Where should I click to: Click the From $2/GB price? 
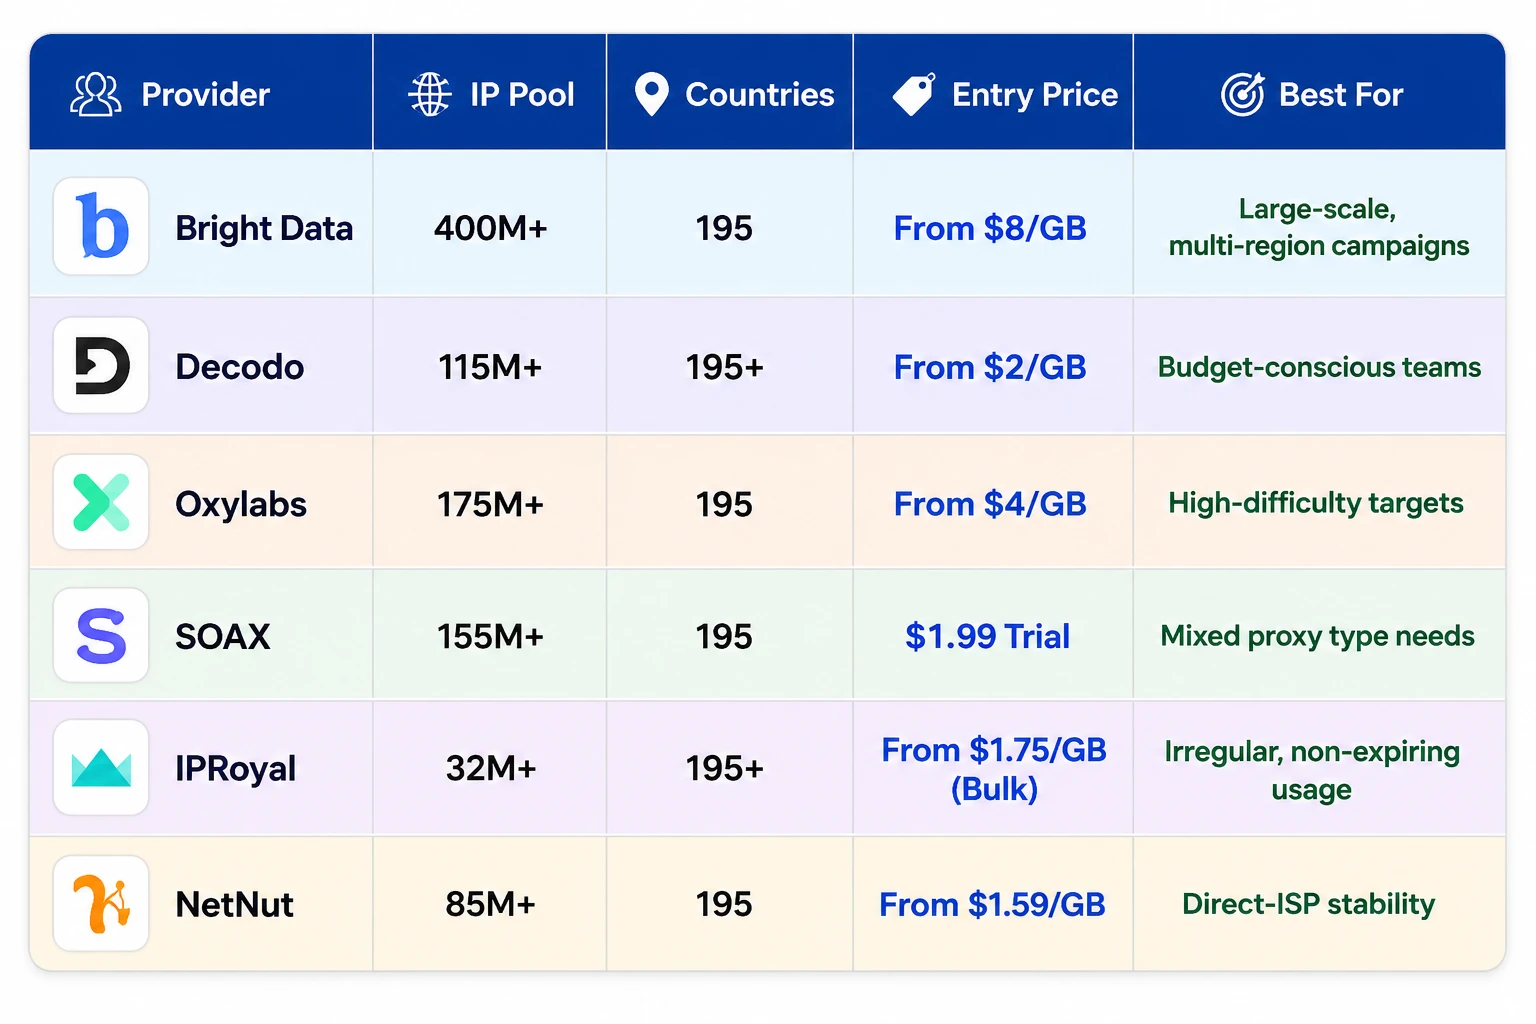(x=990, y=367)
